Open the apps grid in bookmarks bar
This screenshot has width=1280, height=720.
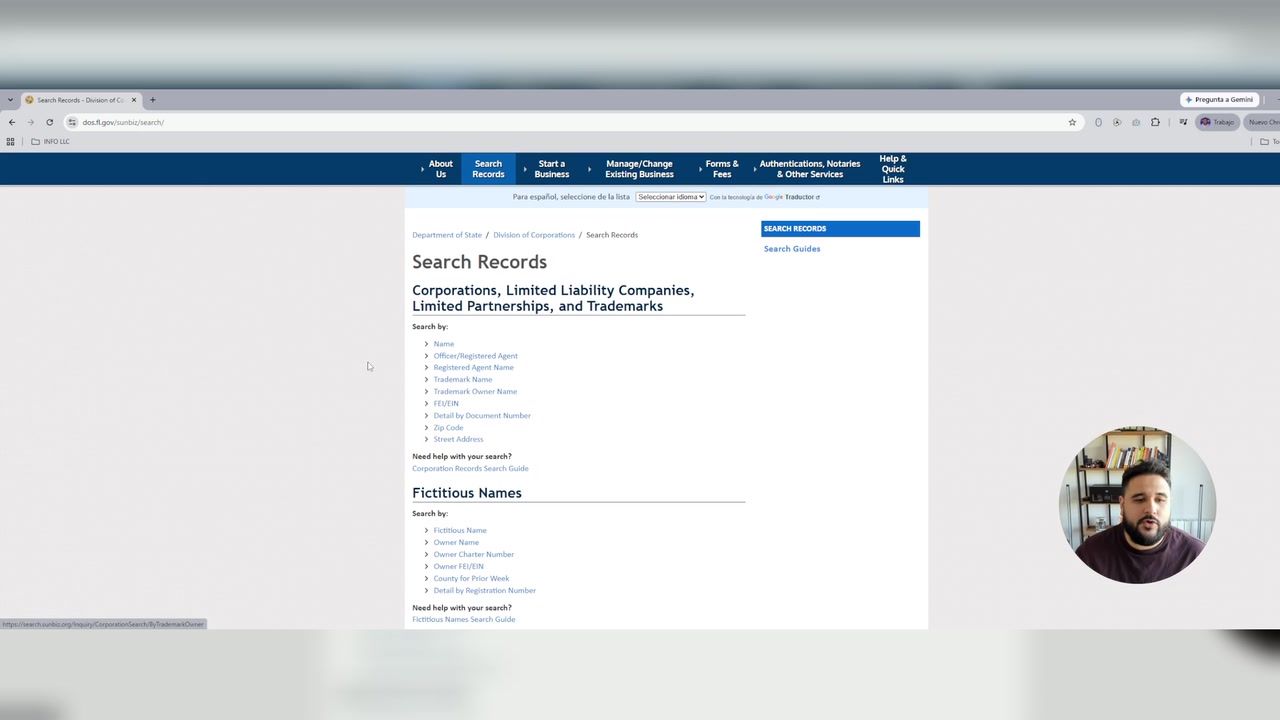pos(11,141)
